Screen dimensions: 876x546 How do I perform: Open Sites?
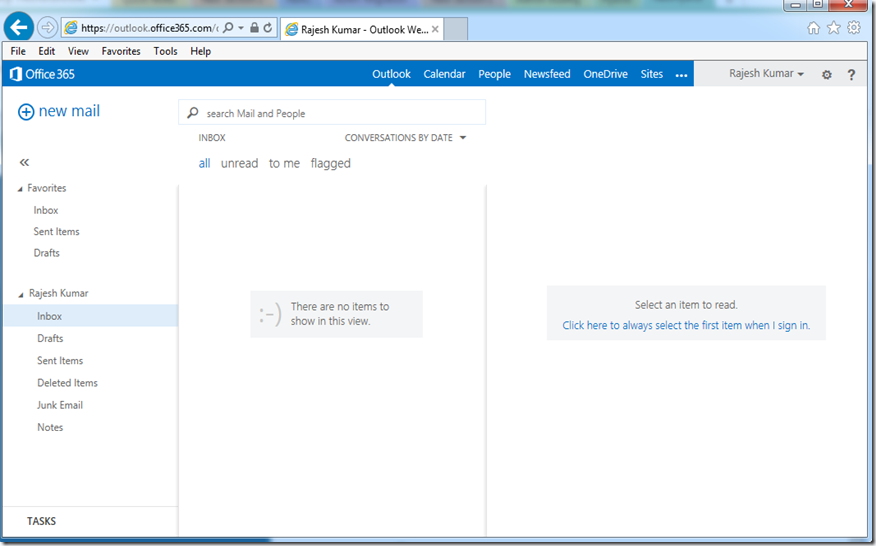[651, 74]
